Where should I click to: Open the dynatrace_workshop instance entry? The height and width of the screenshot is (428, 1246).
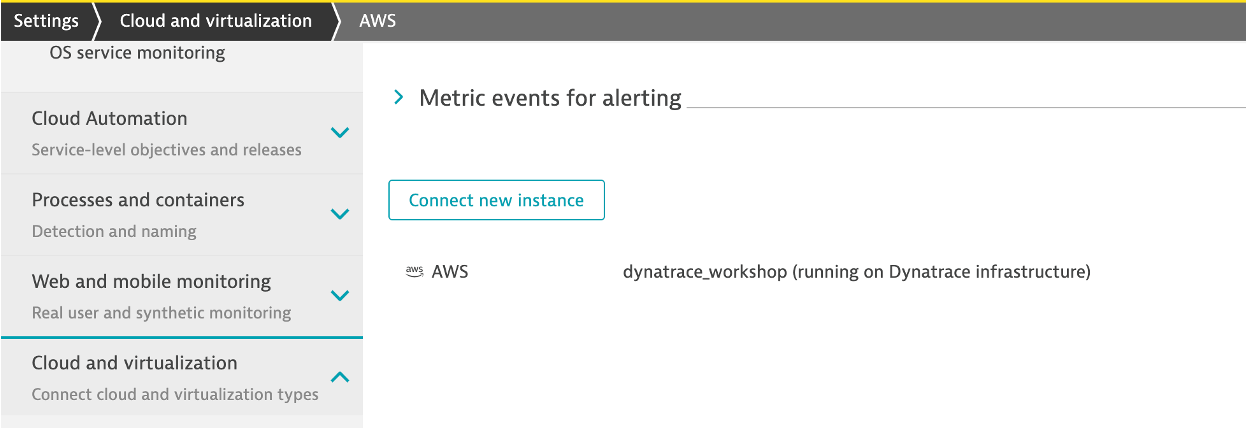(856, 272)
